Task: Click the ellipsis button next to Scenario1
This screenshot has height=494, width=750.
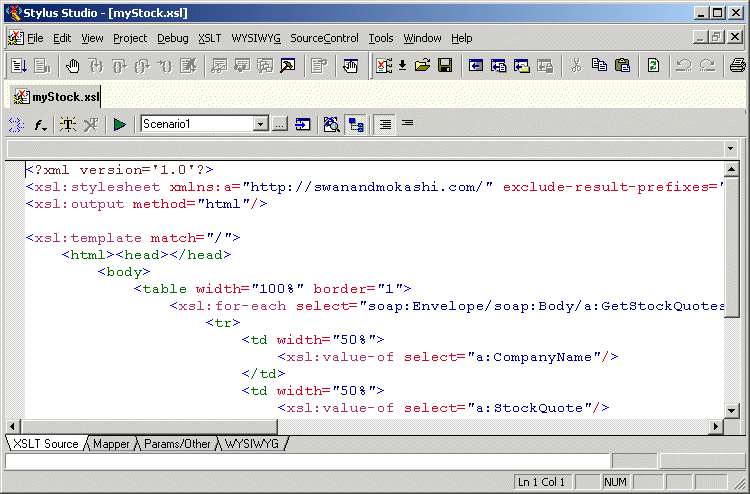Action: [x=279, y=125]
